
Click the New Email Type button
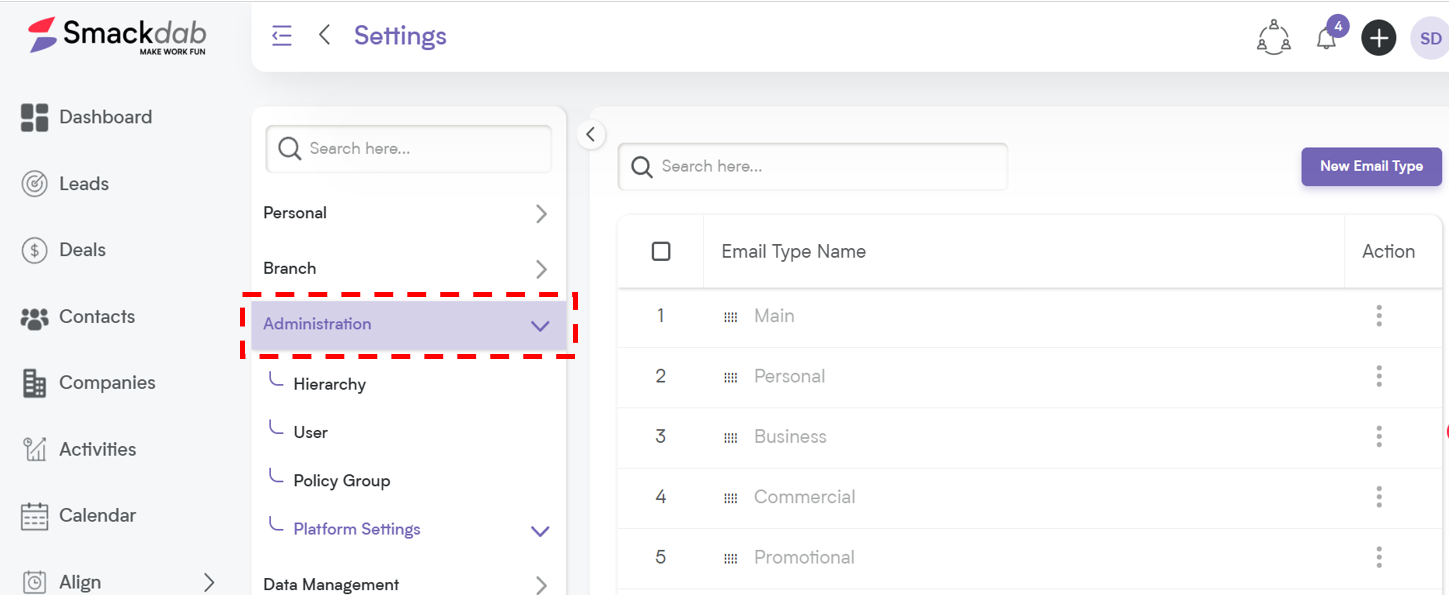coord(1371,167)
